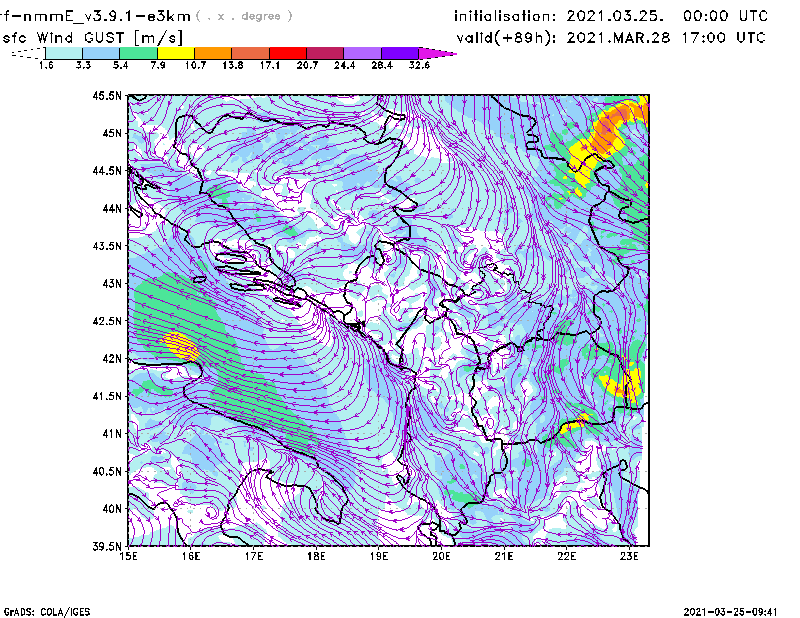This screenshot has width=800, height=618.
Task: Click the 21E longitude label
Action: tap(504, 556)
